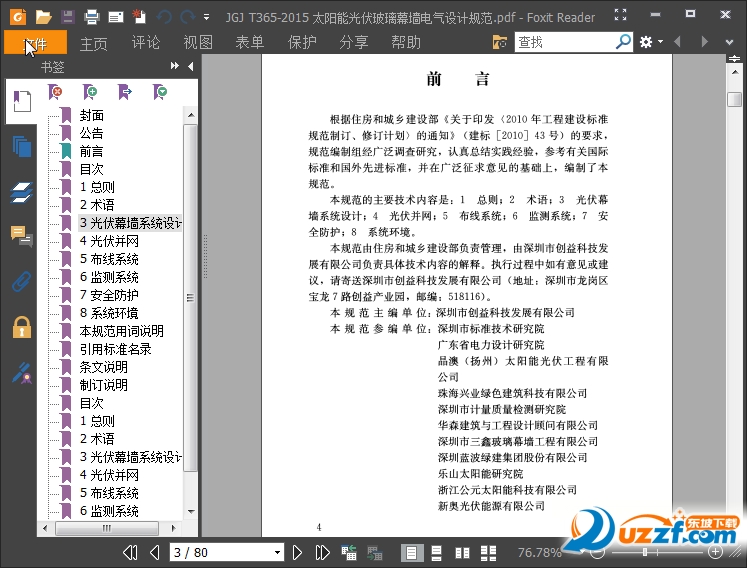Select bookmark 8 系统环境
This screenshot has width=747, height=568.
[109, 313]
